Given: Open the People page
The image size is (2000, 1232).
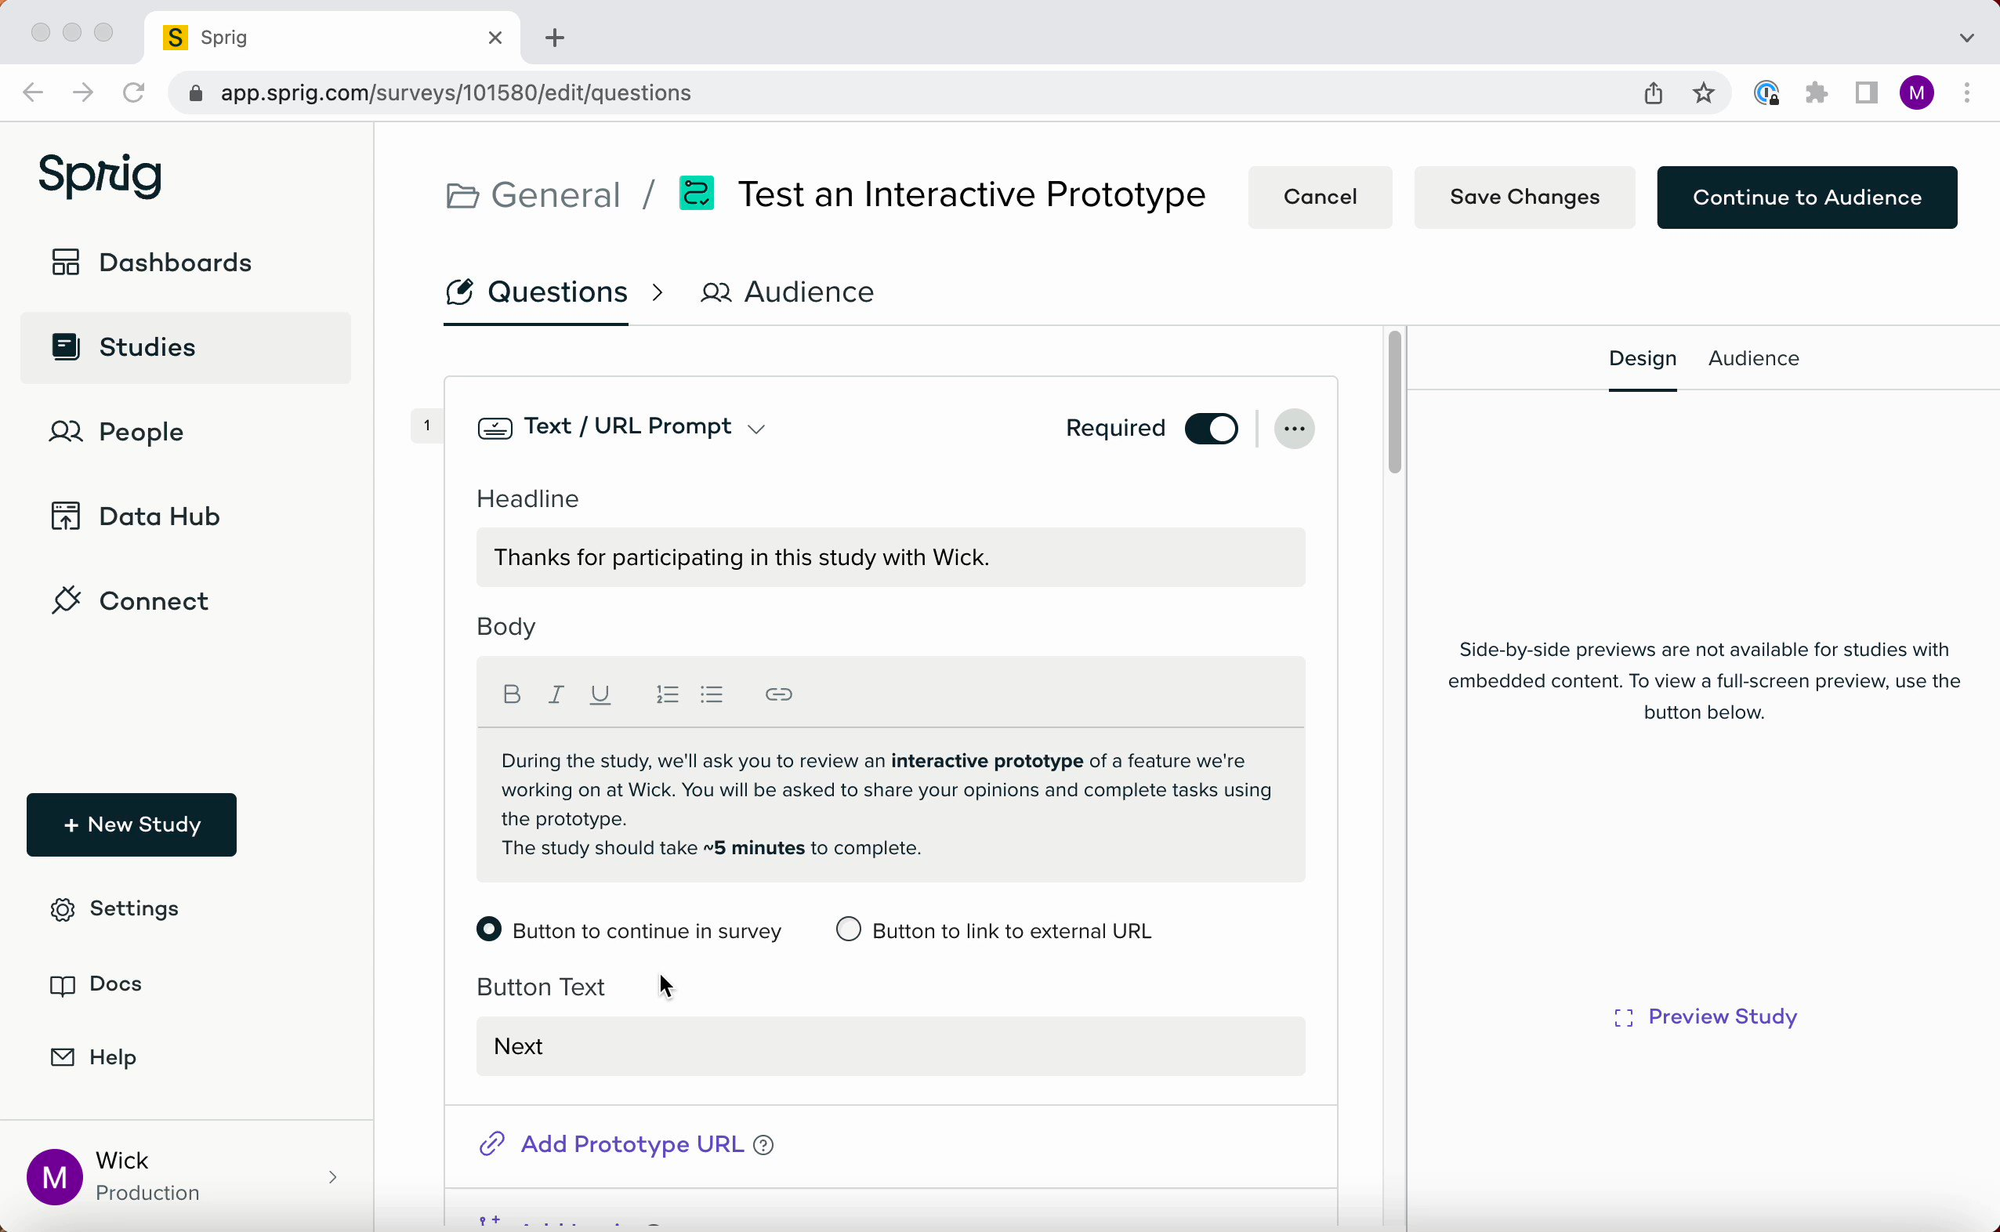Looking at the screenshot, I should pos(116,432).
